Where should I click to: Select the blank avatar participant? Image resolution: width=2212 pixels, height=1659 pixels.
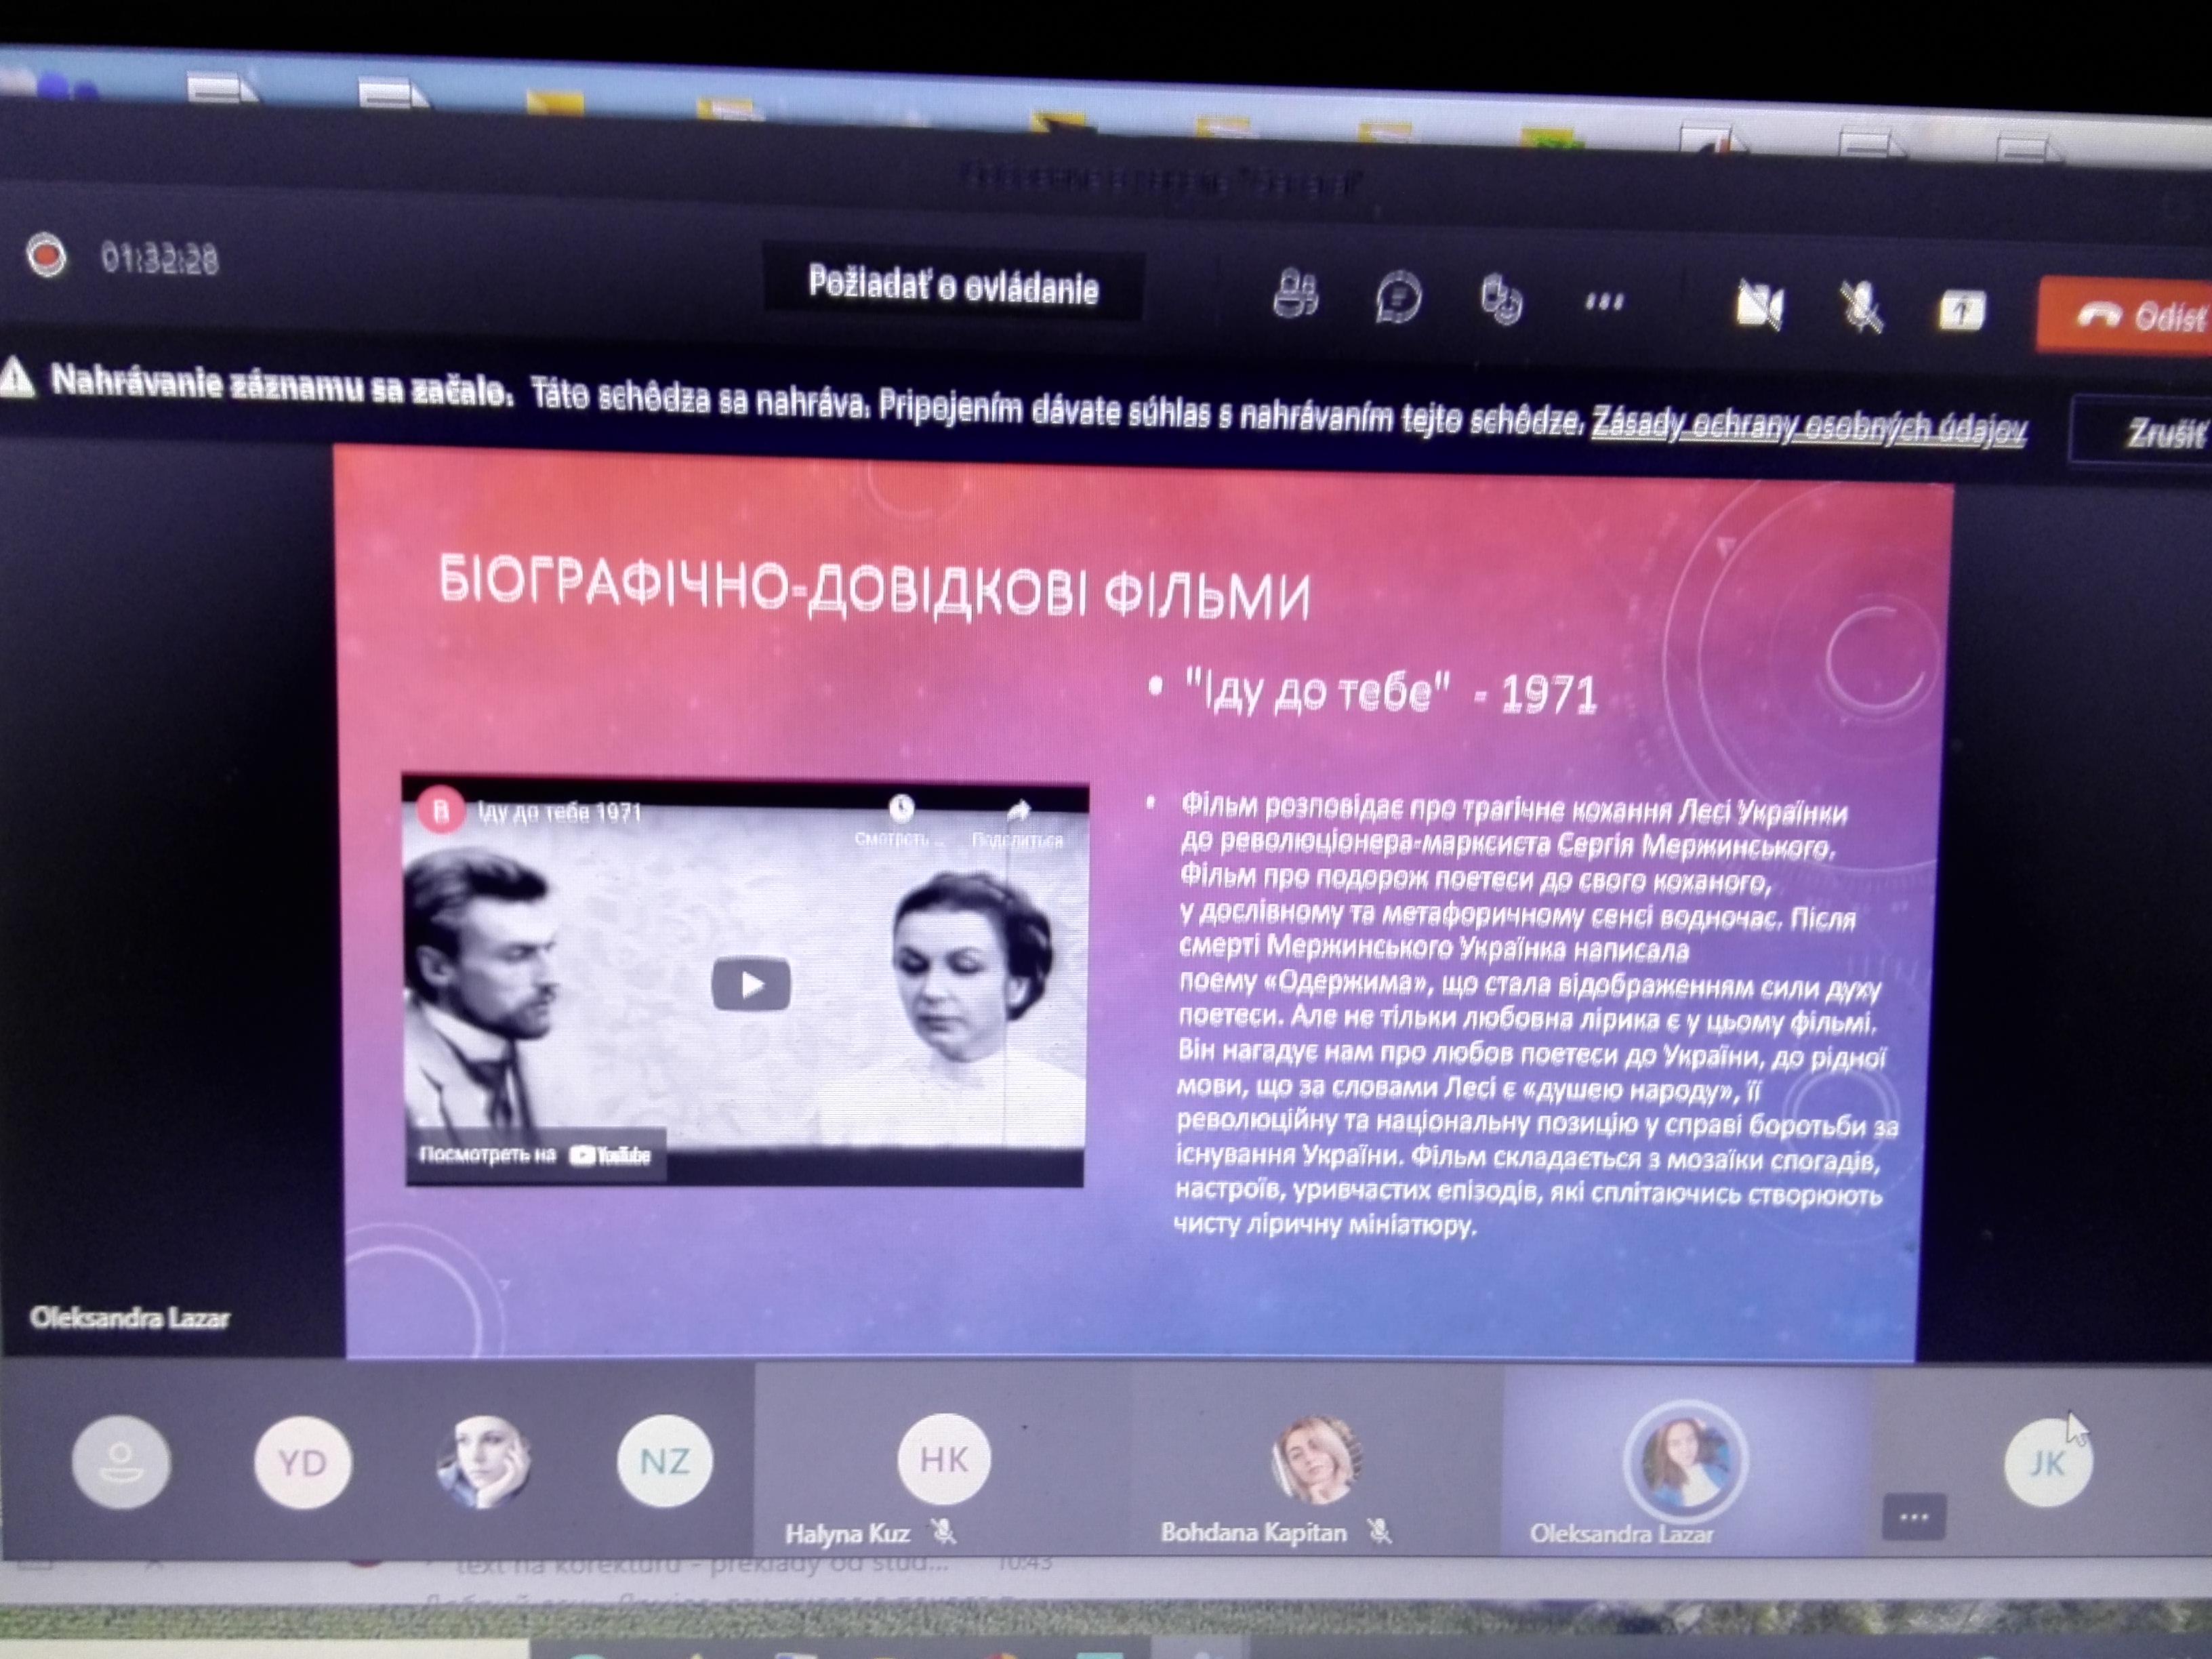[x=121, y=1461]
